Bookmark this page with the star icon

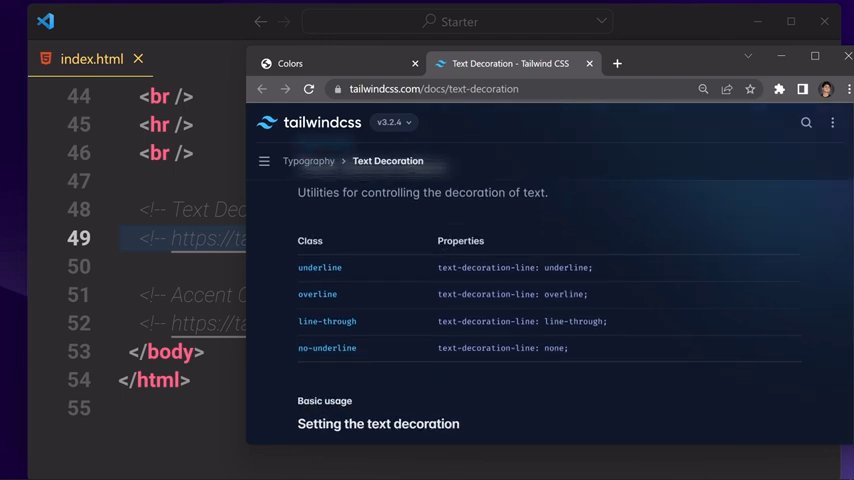(x=750, y=89)
